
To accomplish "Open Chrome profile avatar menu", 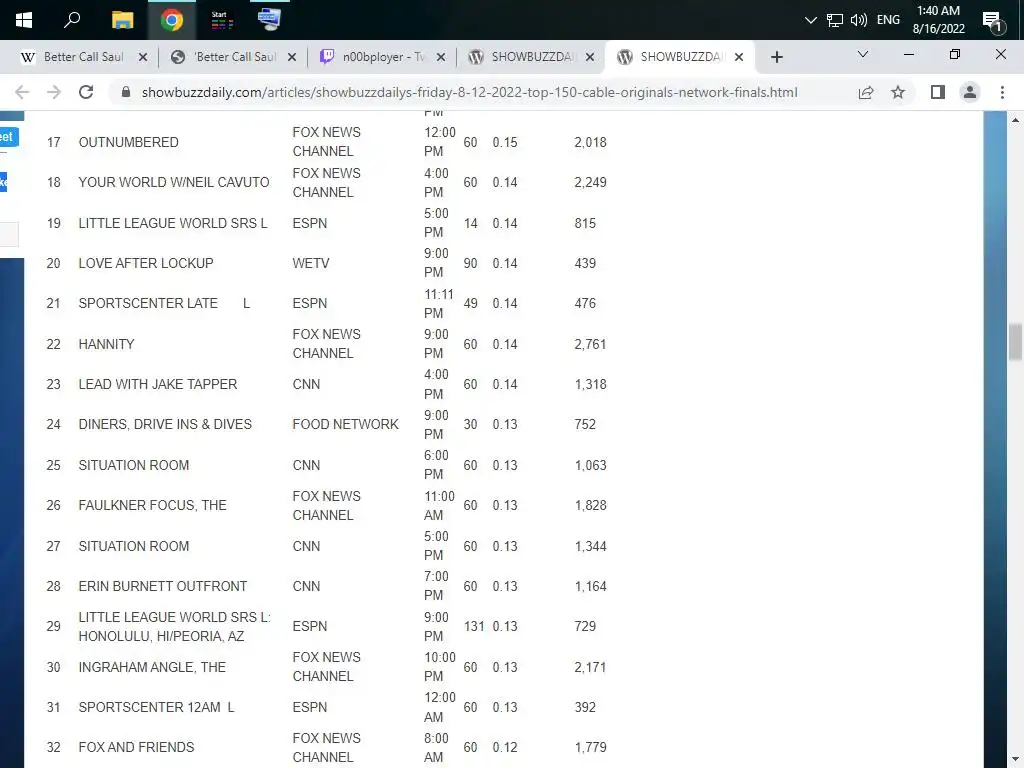I will pos(970,93).
